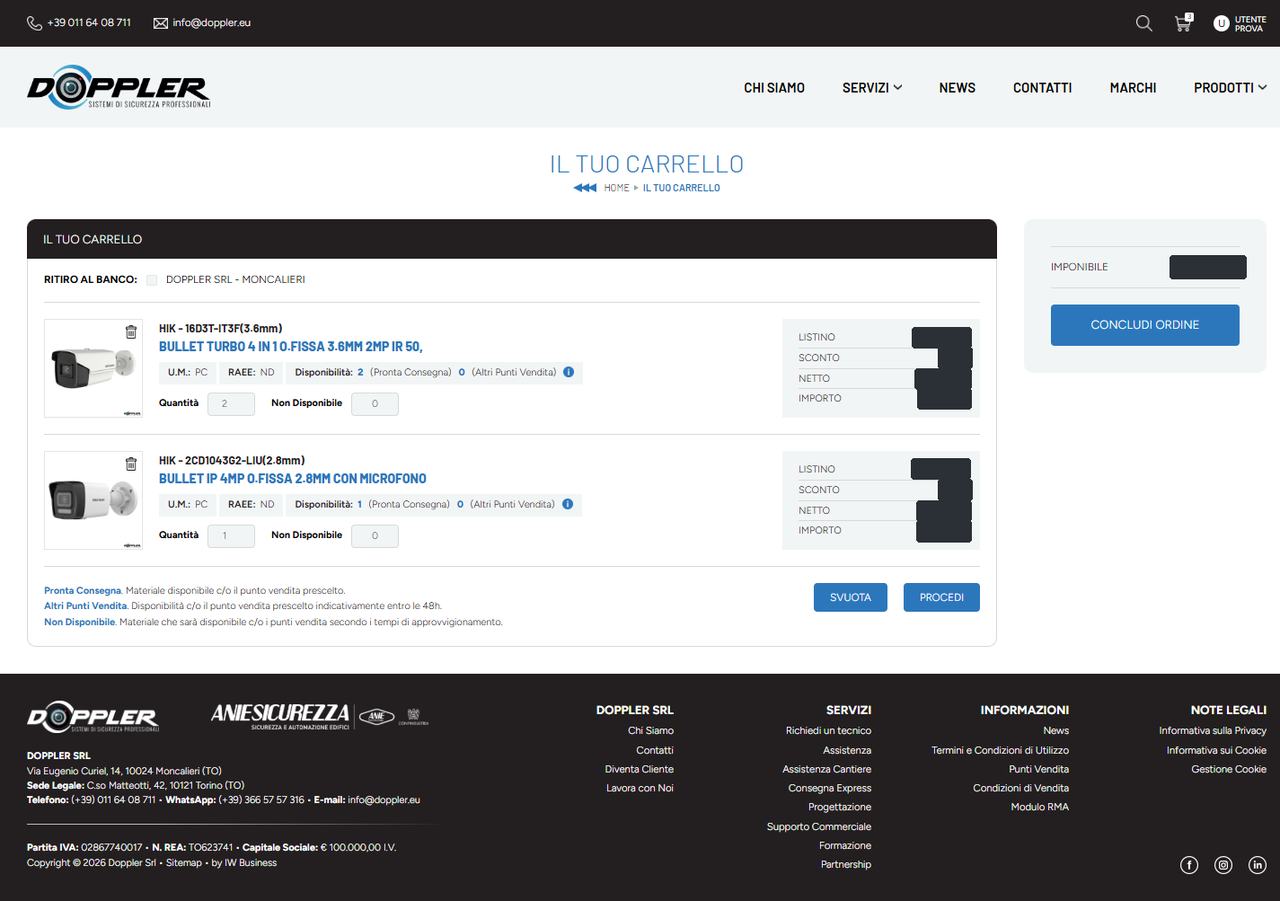Screen dimensions: 1280x901
Task: Show availability info for BULLET TURBO item
Action: click(x=568, y=372)
